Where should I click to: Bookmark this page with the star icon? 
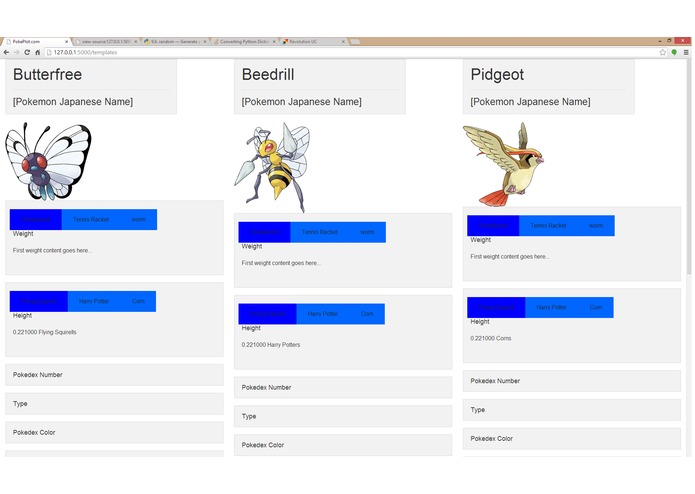[663, 52]
